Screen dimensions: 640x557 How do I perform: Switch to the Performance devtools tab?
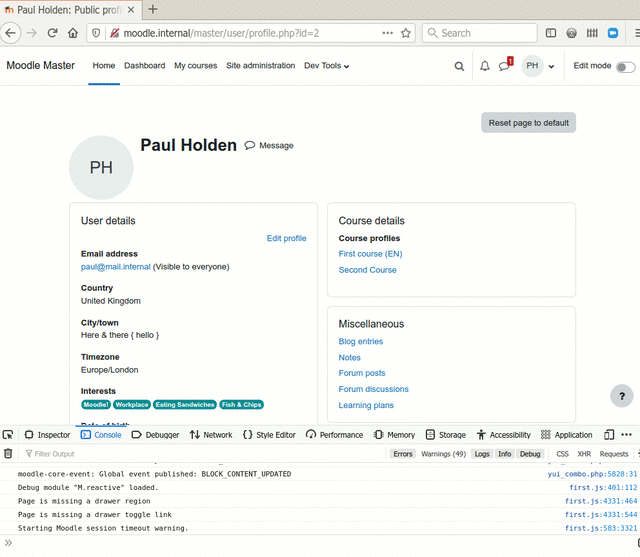334,435
